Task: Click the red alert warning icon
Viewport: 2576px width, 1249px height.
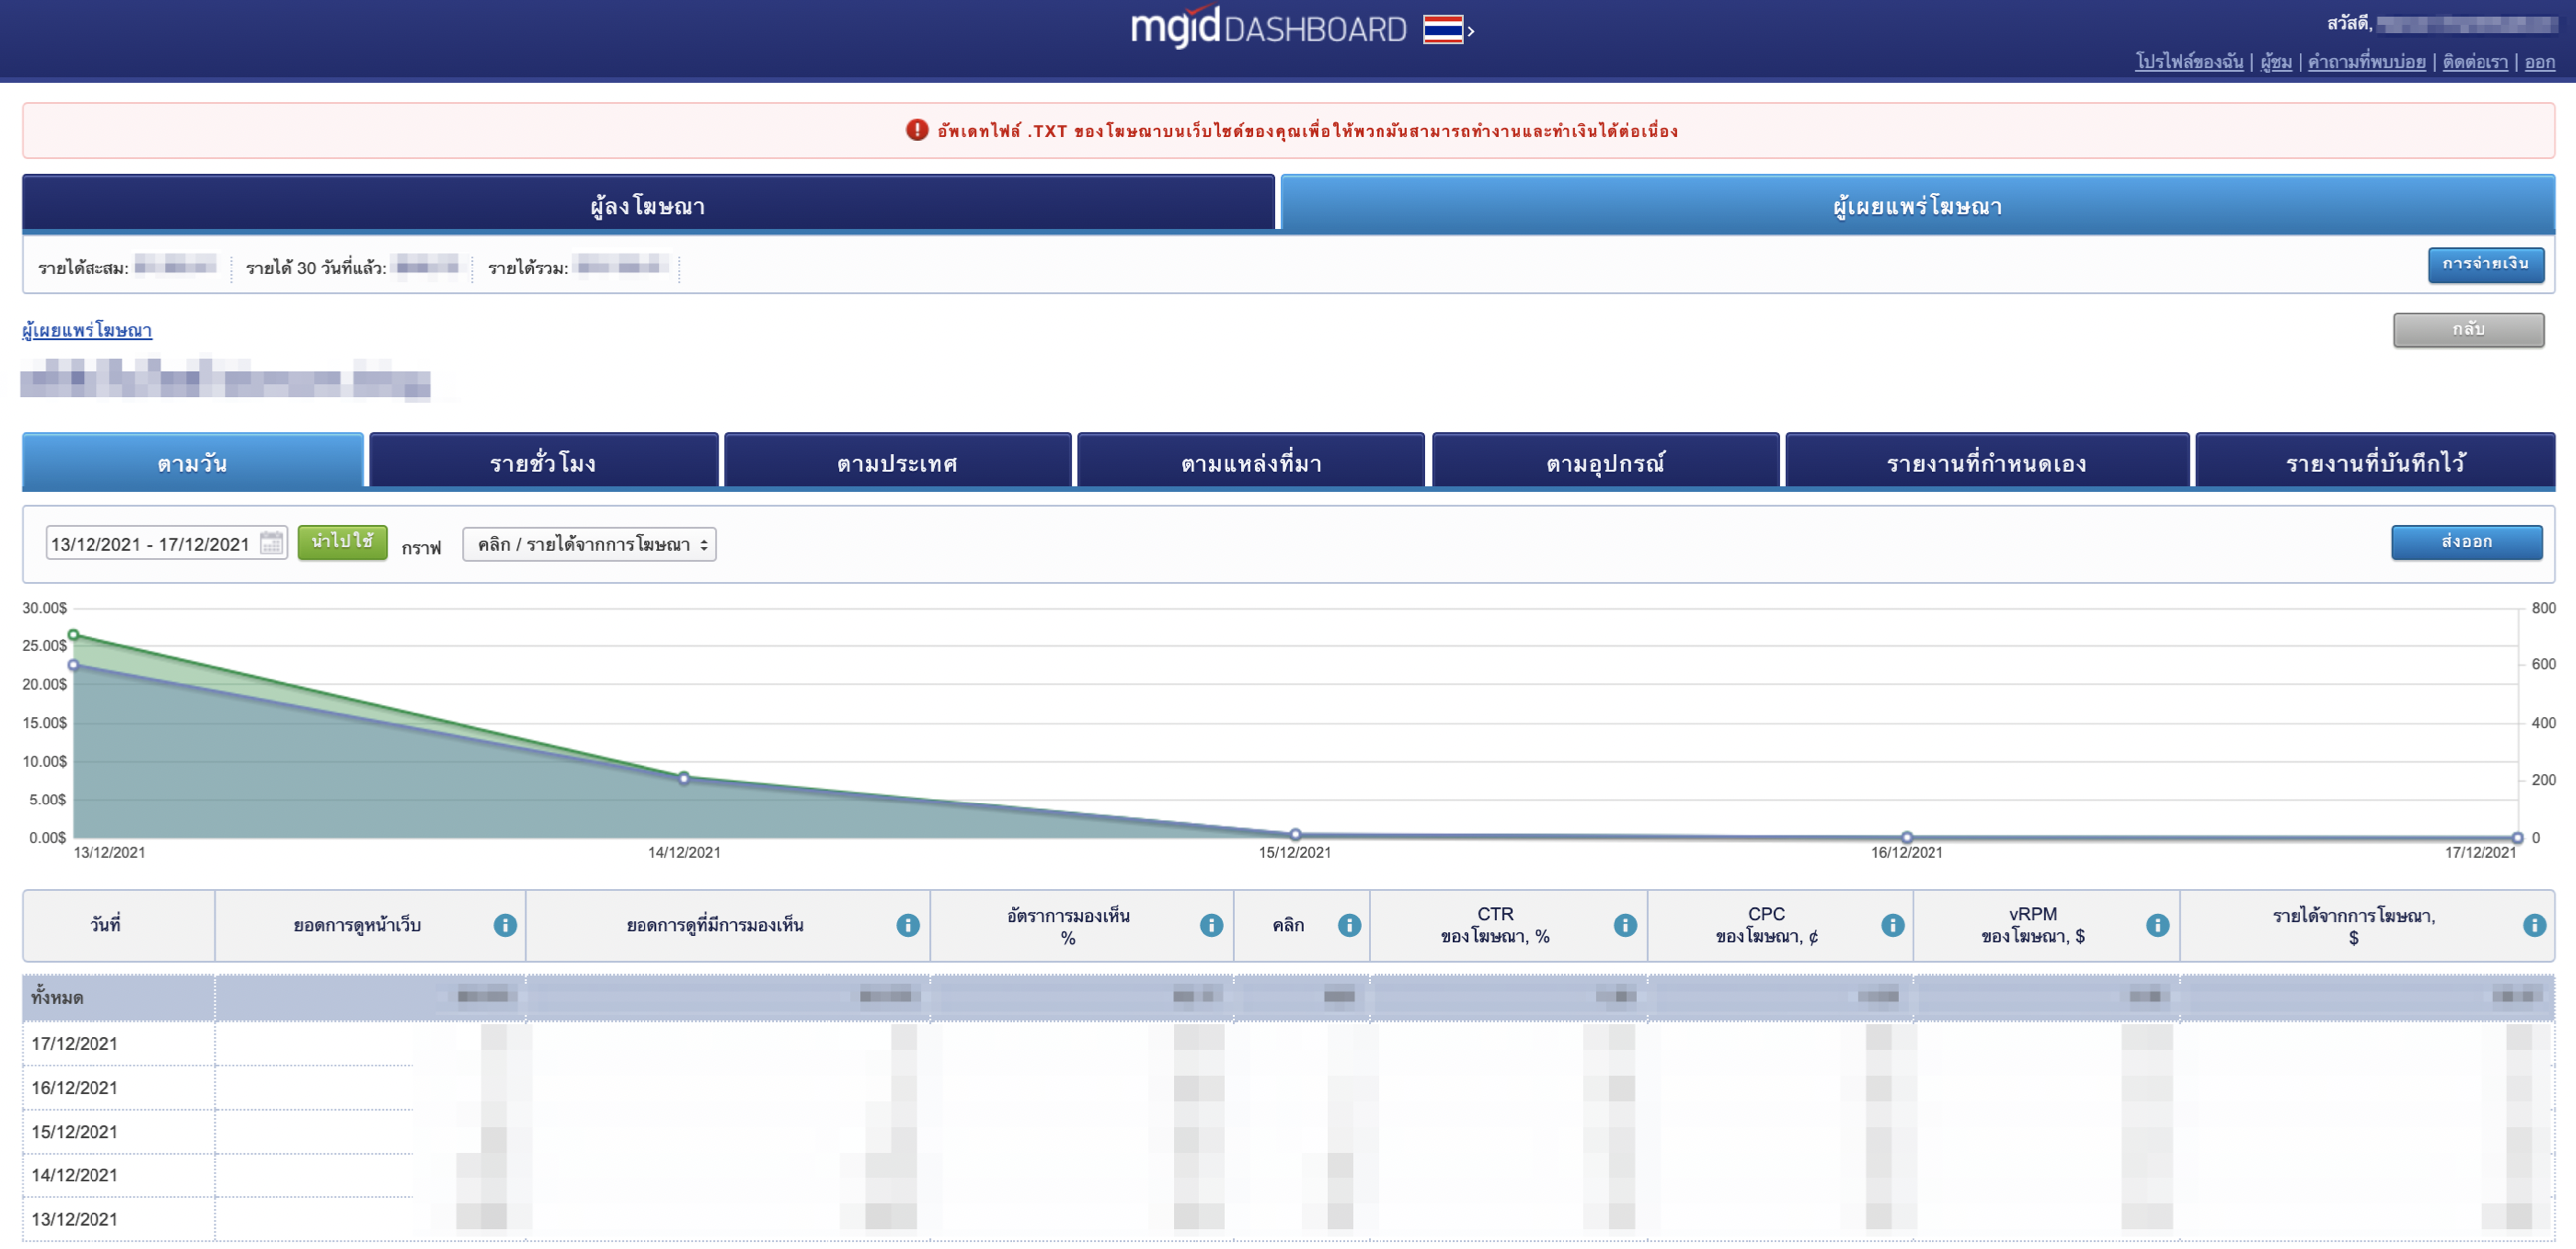Action: point(916,130)
